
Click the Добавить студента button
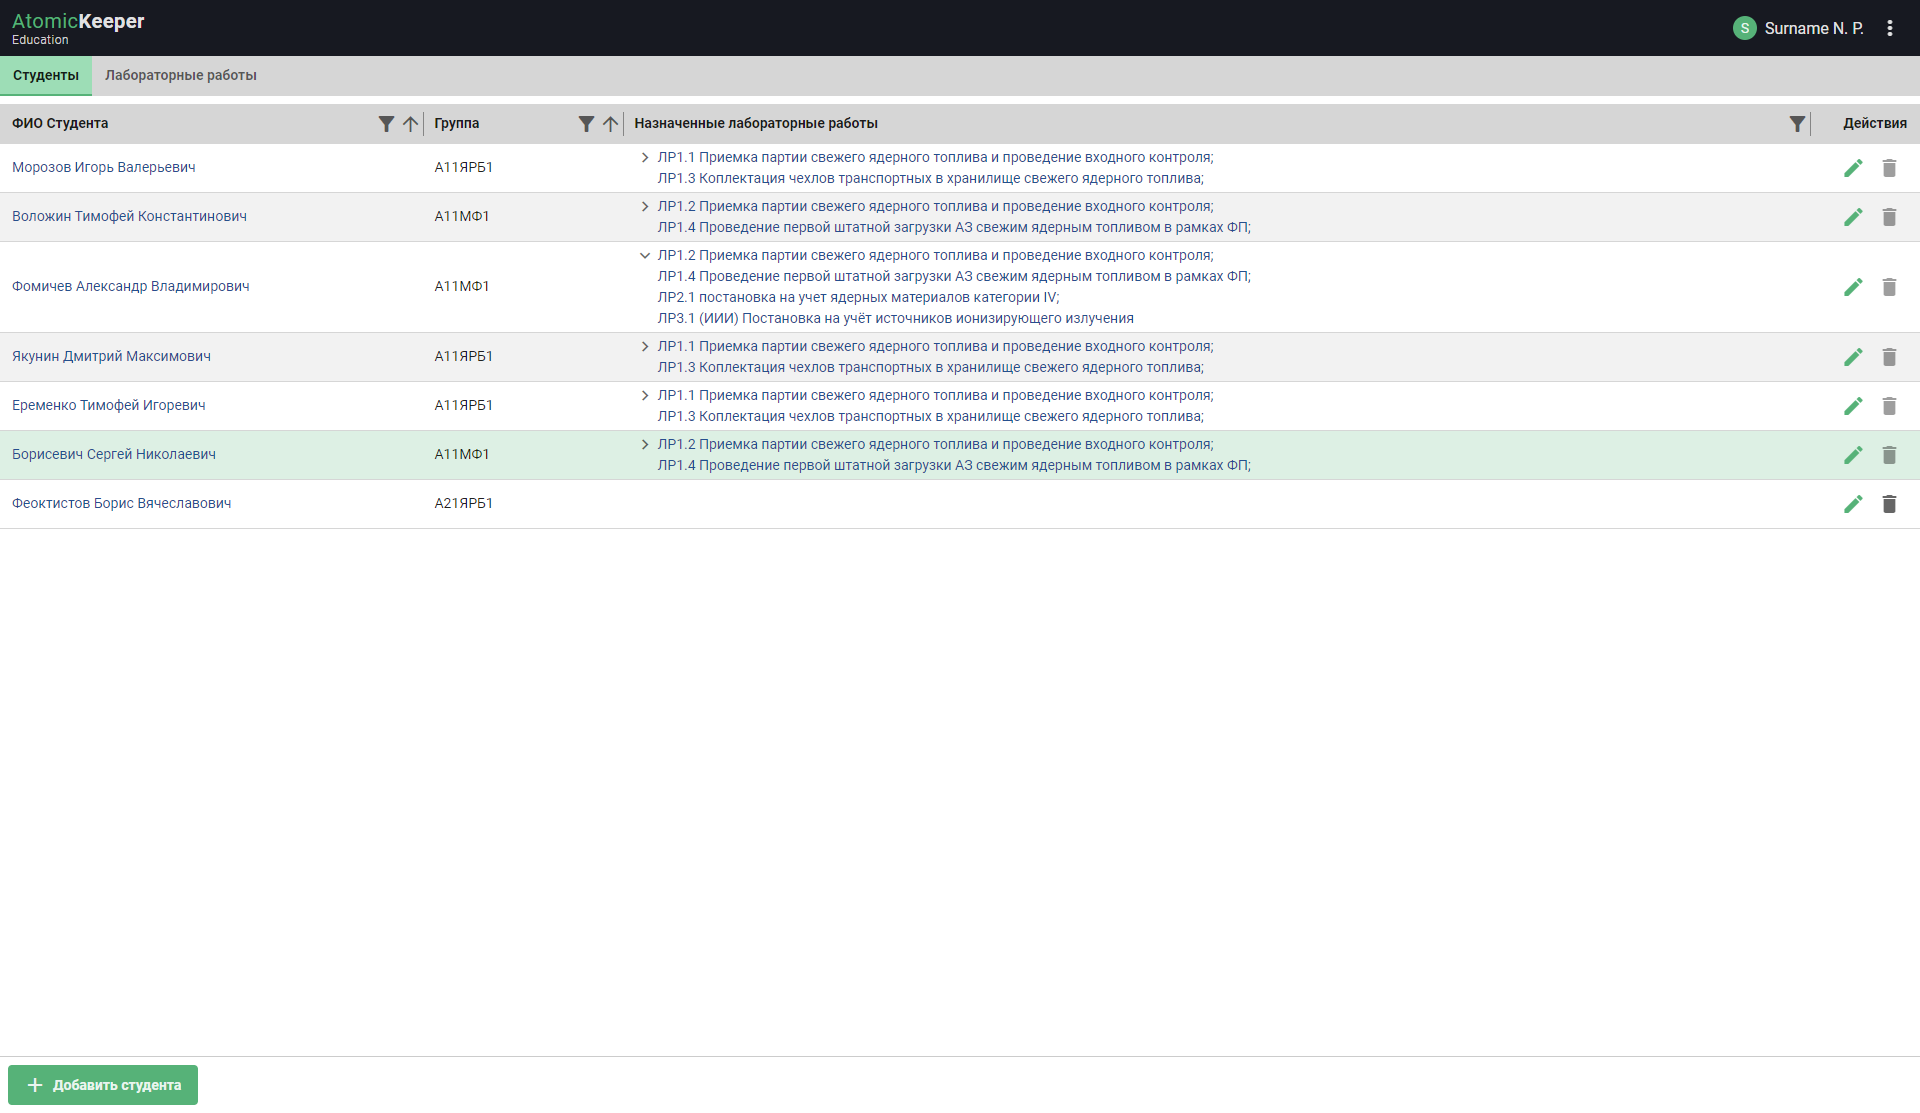coord(103,1085)
